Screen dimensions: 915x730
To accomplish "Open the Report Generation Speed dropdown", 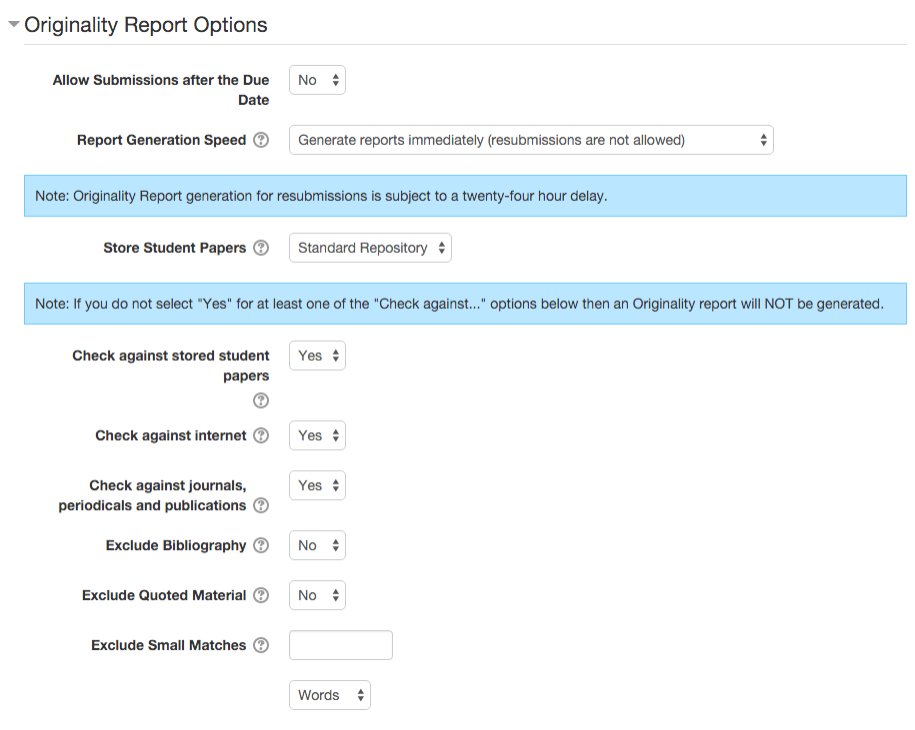I will tap(531, 140).
